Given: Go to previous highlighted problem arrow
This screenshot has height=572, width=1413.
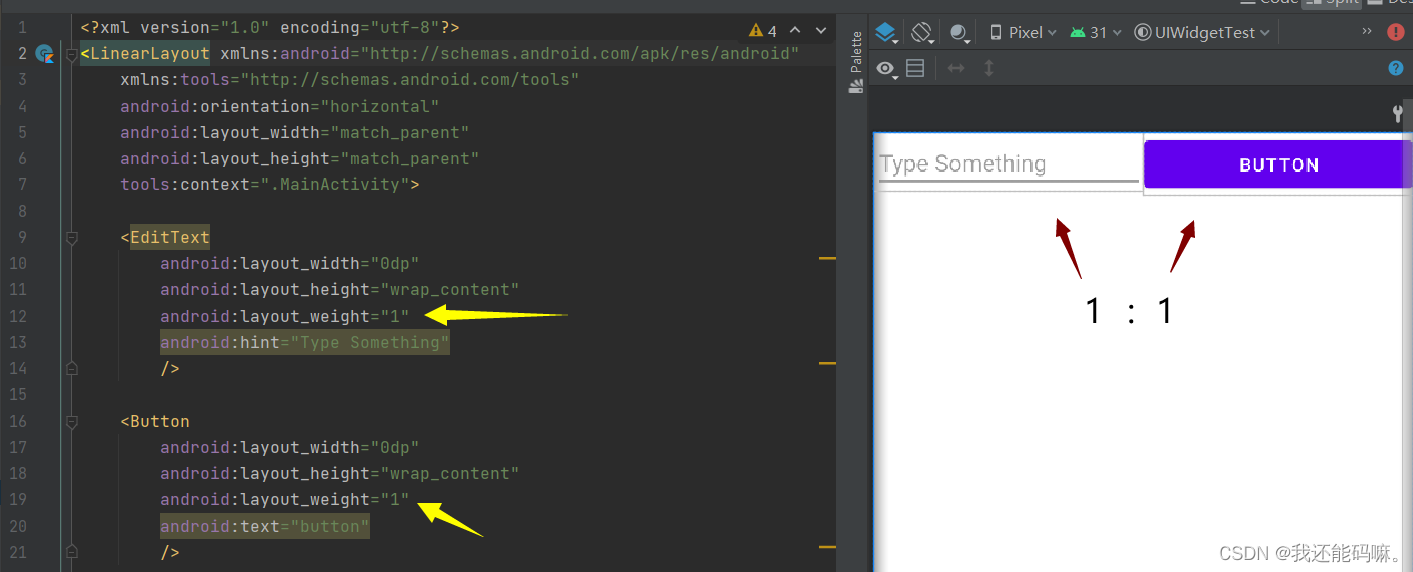Looking at the screenshot, I should click(x=795, y=31).
